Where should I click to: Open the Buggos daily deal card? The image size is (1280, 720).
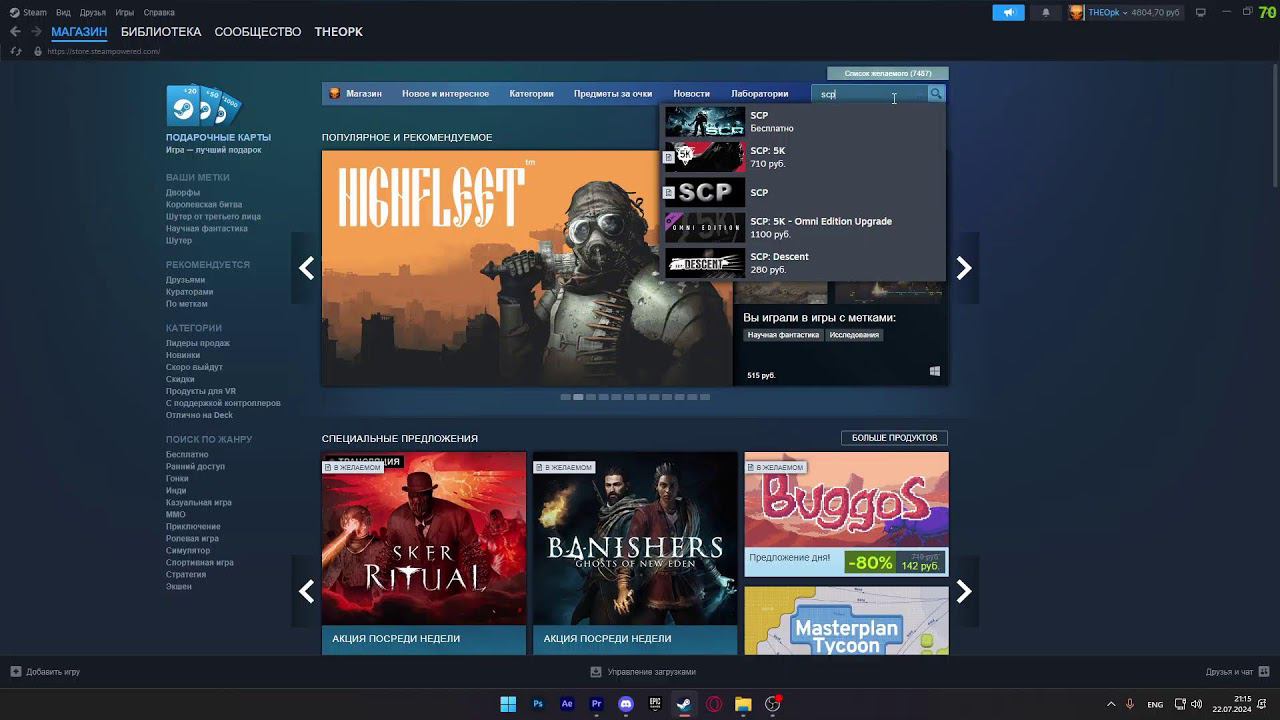click(846, 514)
